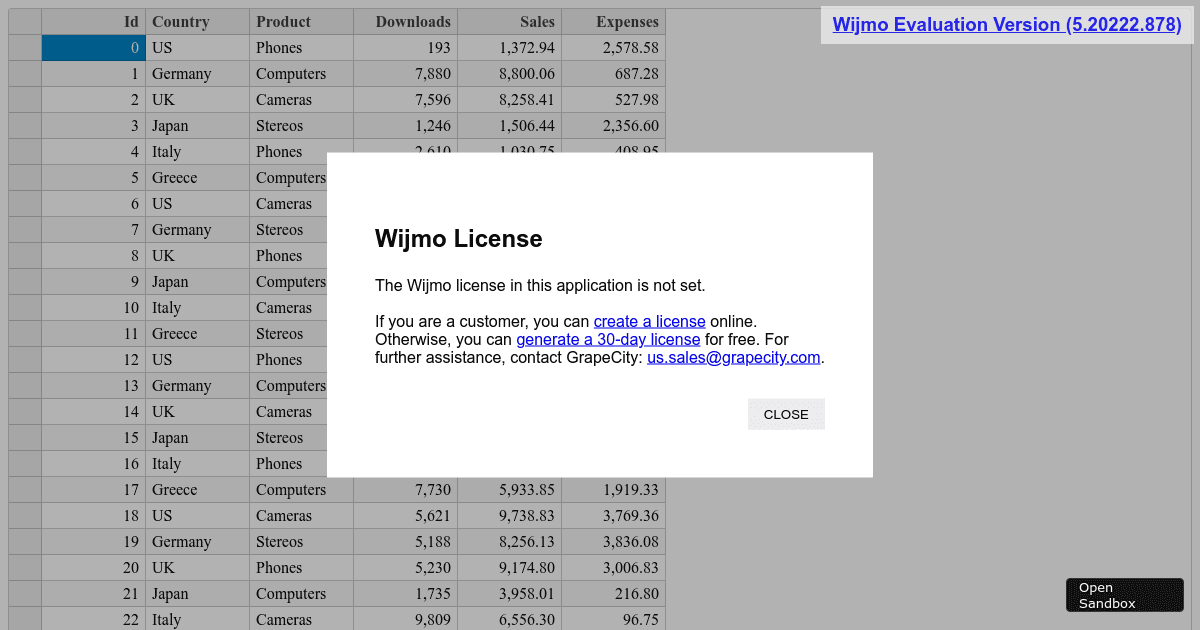
Task: Click the Downloads value 1,246
Action: point(406,126)
